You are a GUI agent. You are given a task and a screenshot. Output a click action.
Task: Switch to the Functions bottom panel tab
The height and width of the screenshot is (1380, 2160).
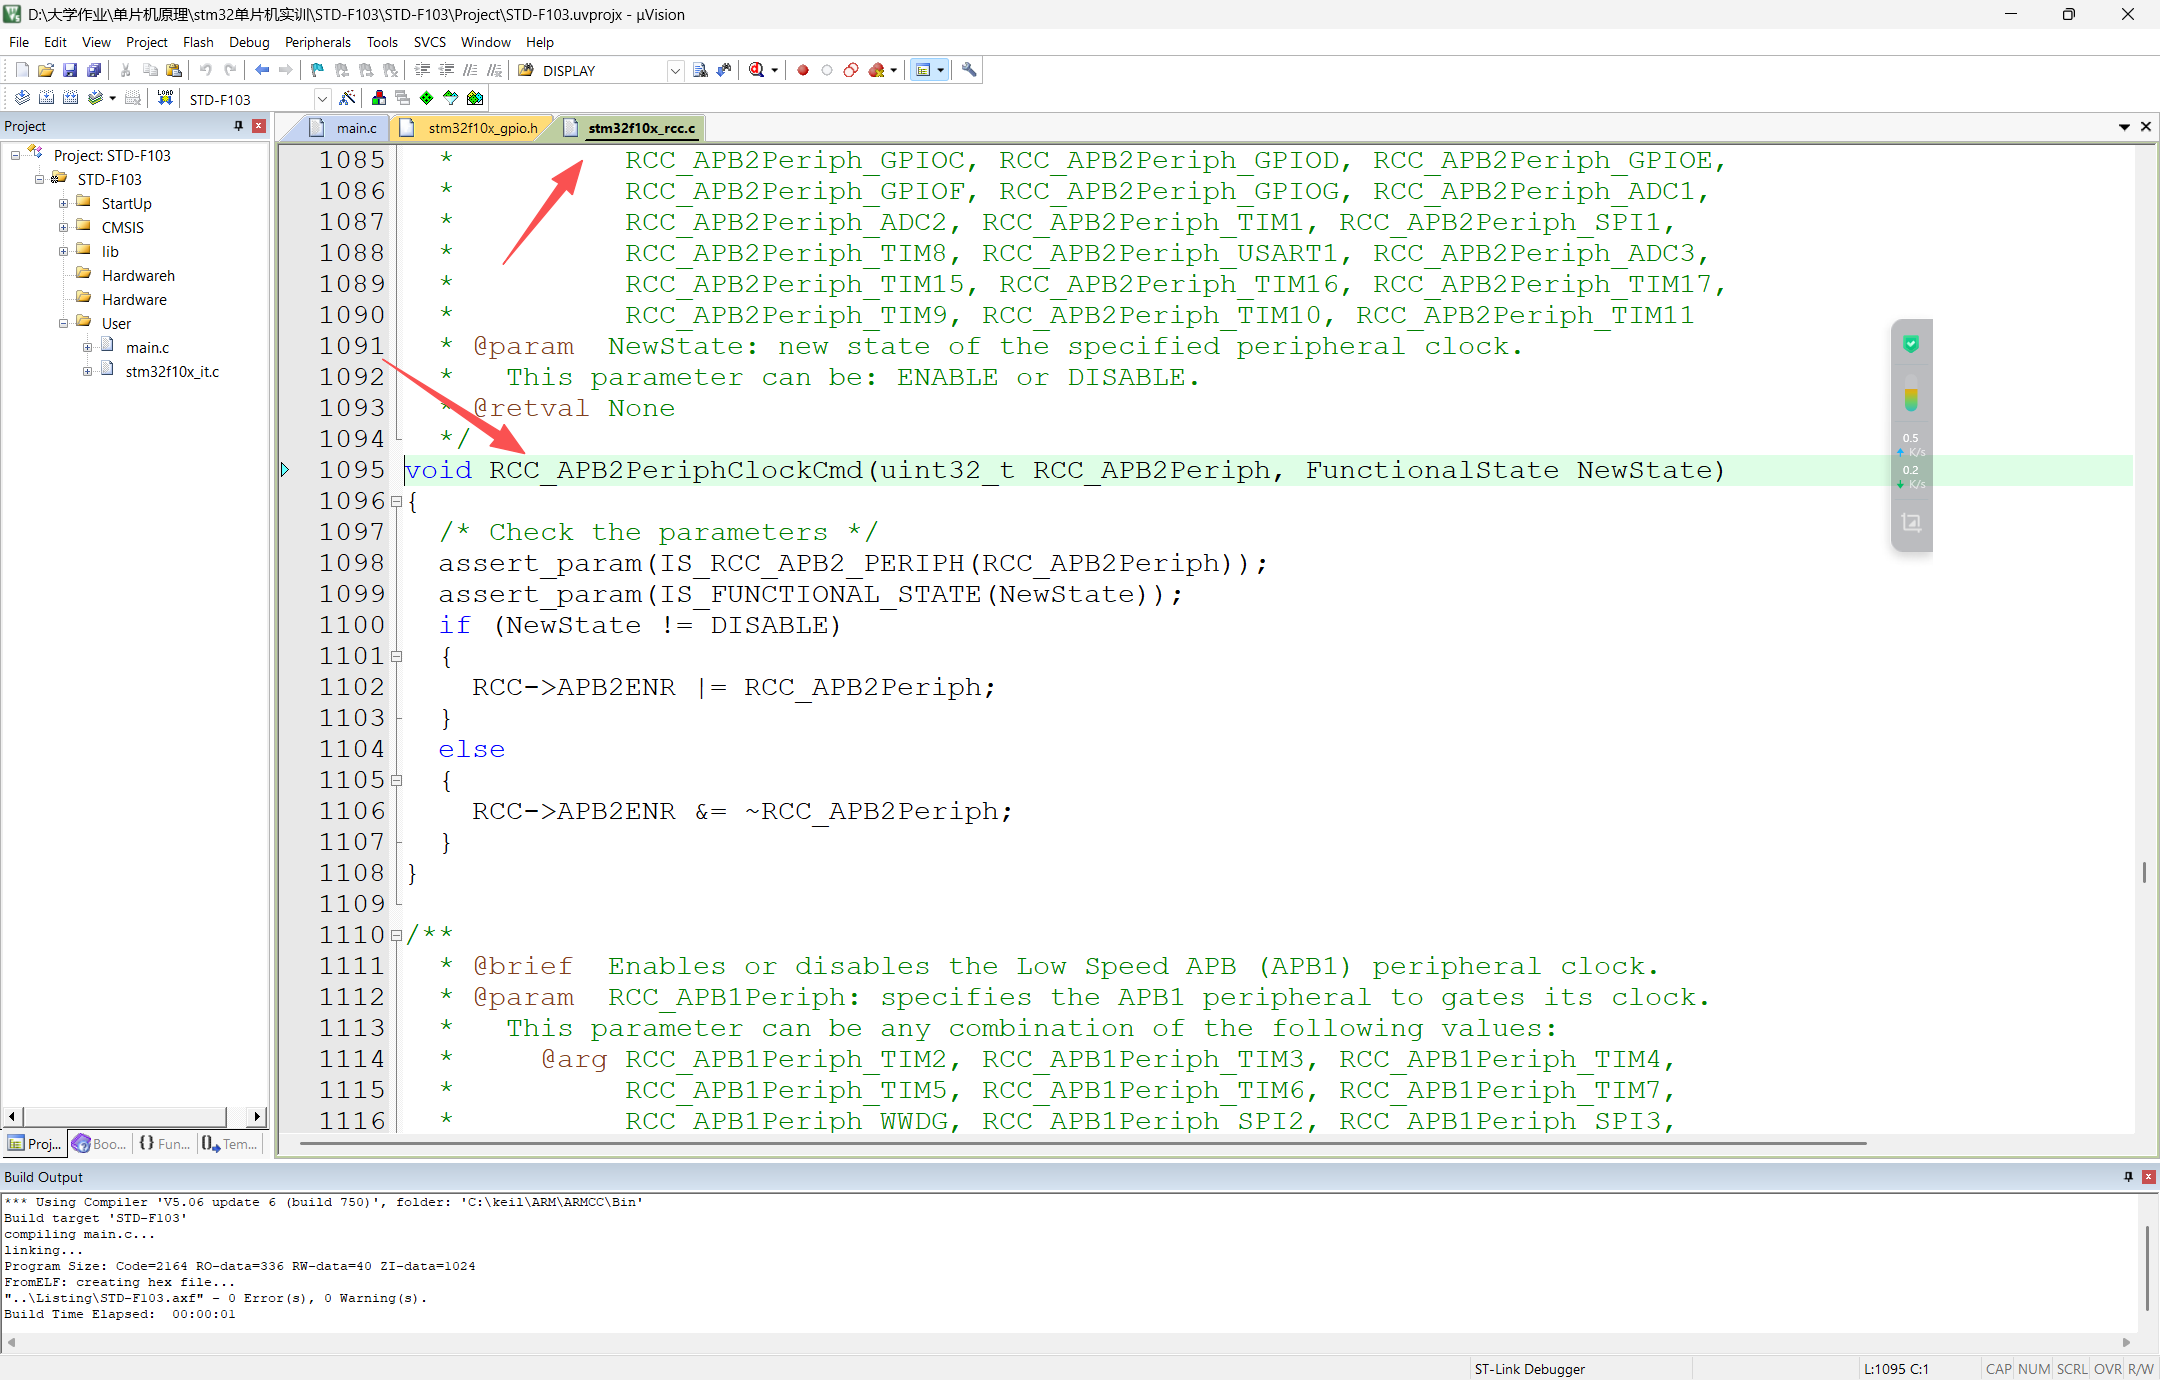click(x=166, y=1144)
